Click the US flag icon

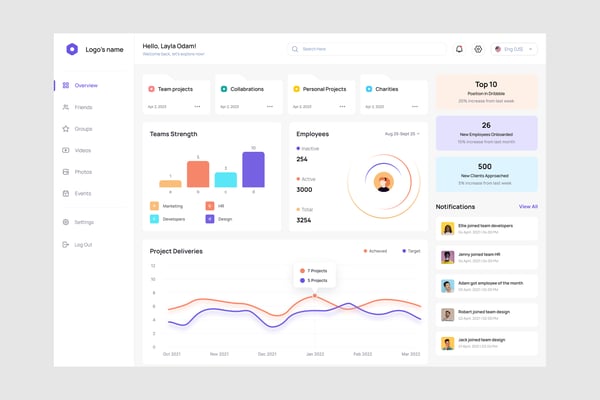tap(498, 49)
